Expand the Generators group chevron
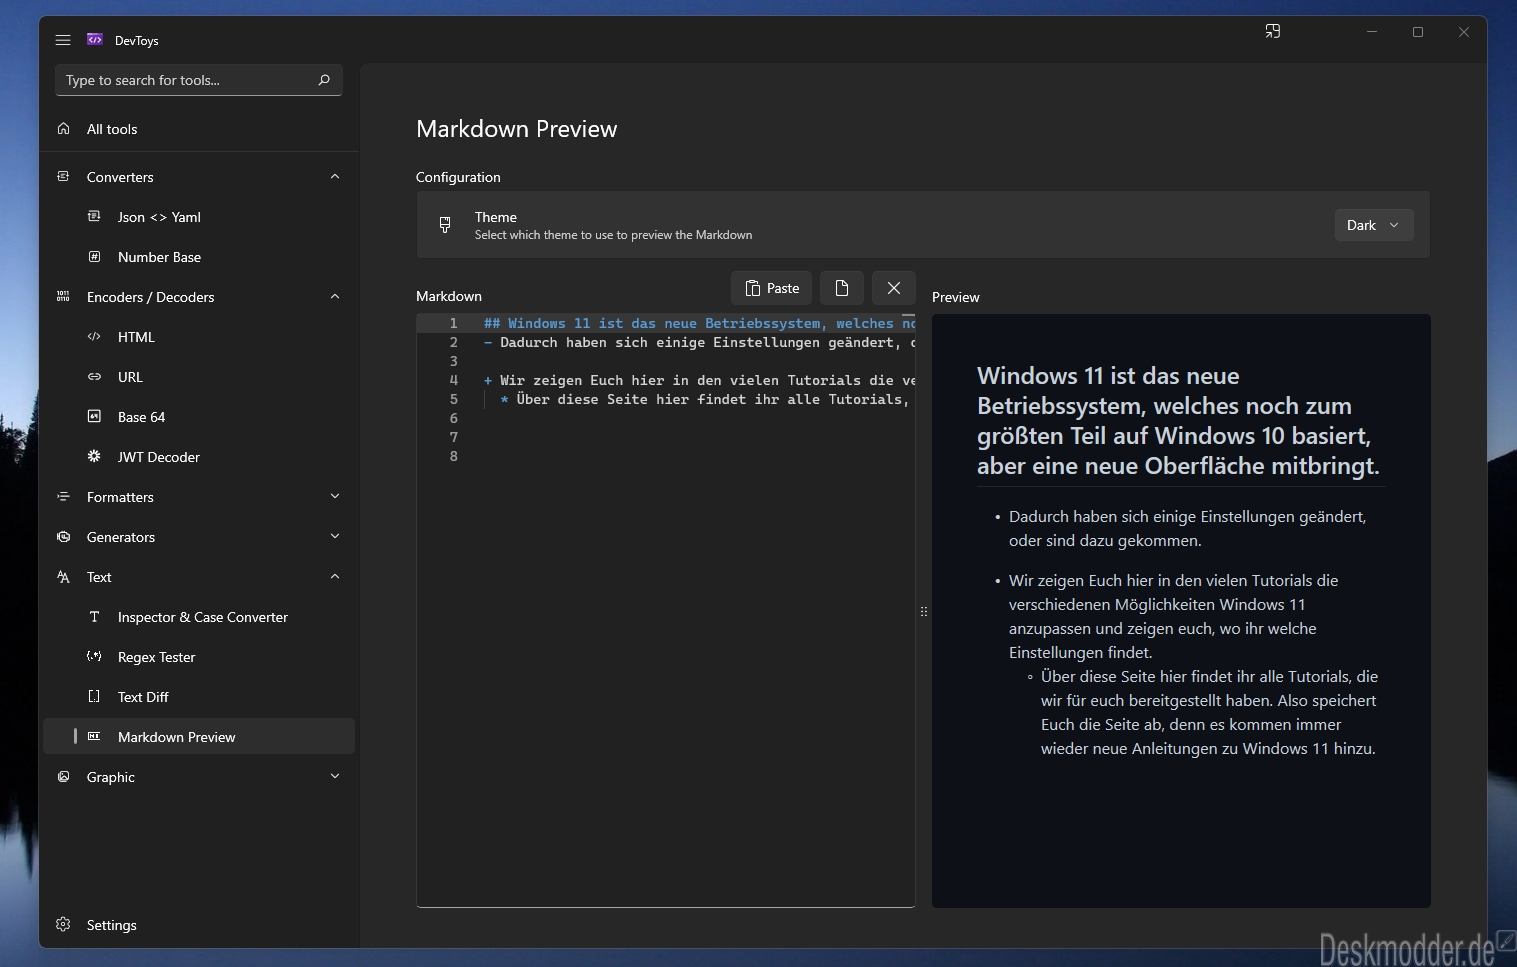The image size is (1517, 967). (335, 537)
